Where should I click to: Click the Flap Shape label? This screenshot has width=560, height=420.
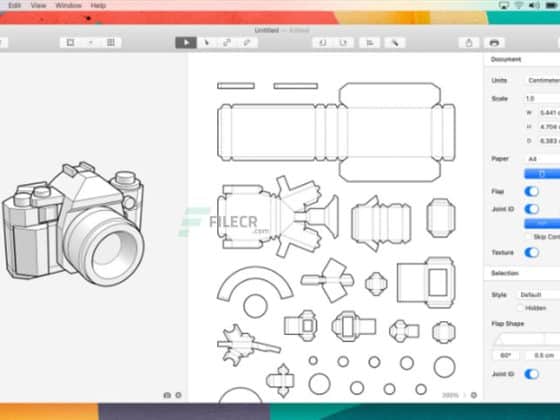coord(508,324)
